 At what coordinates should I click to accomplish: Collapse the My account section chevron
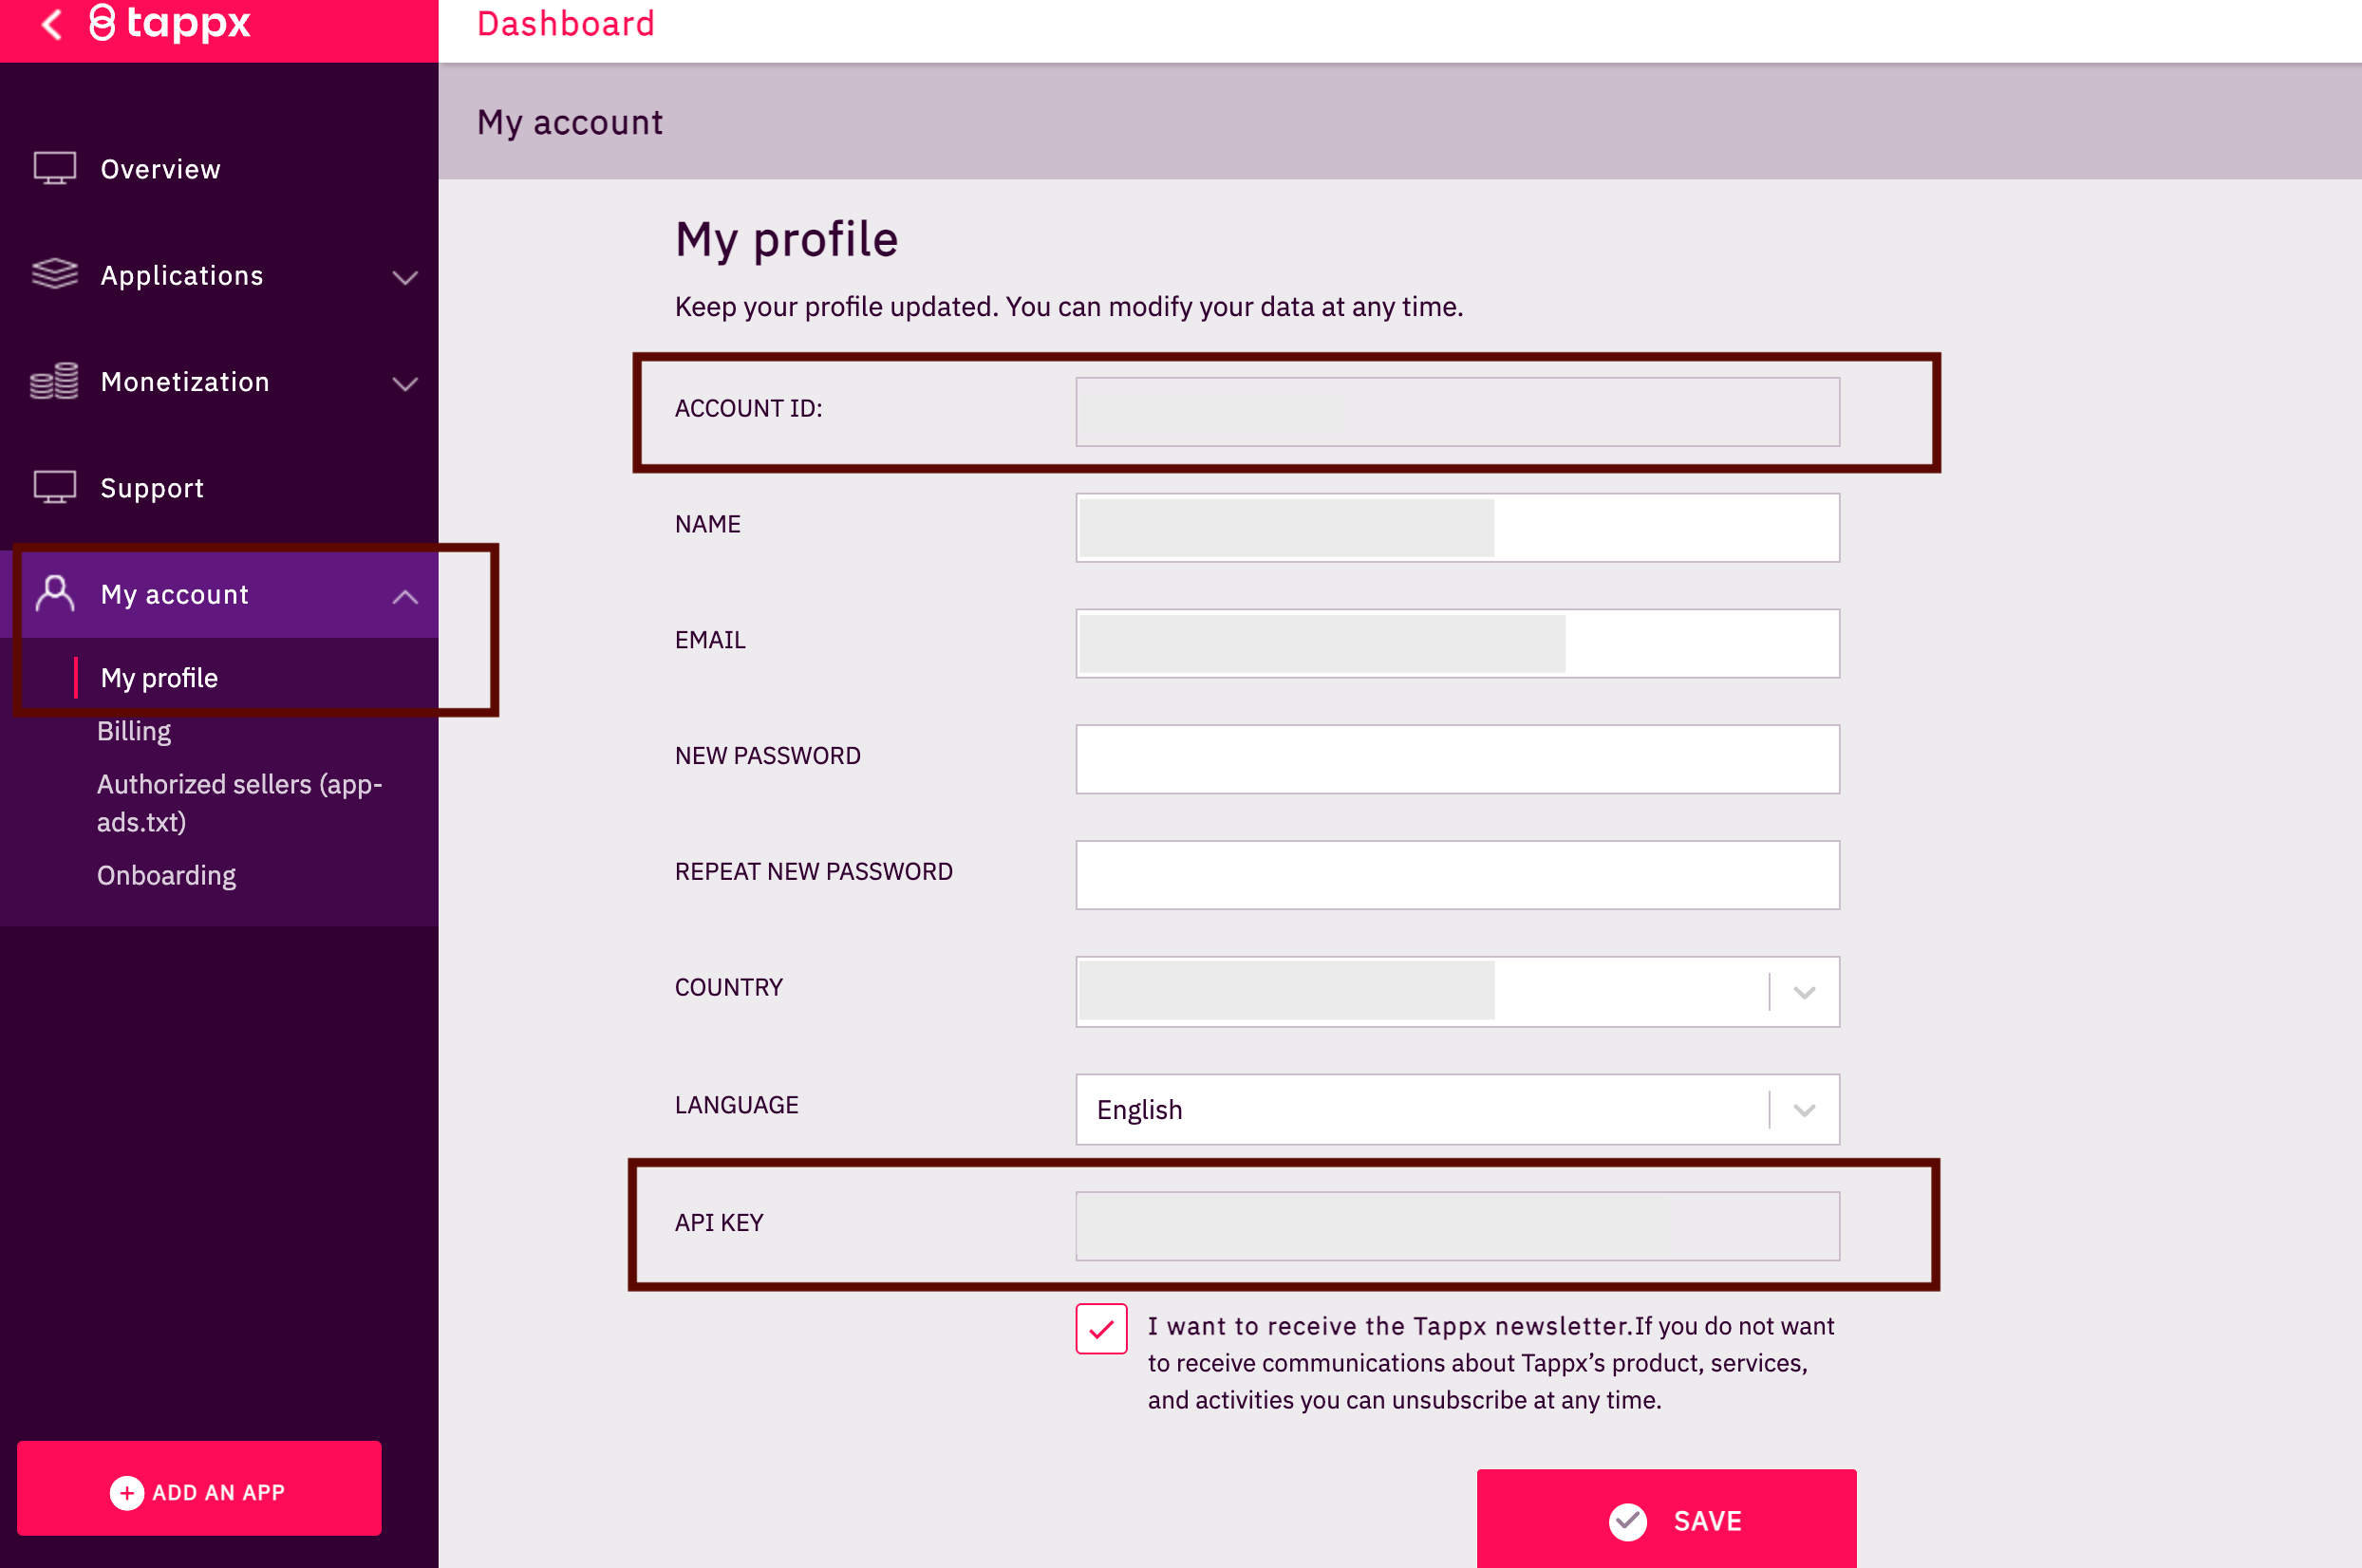tap(405, 597)
